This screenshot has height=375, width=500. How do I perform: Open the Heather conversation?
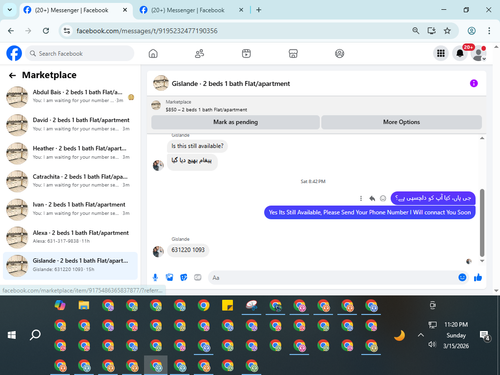(70, 153)
